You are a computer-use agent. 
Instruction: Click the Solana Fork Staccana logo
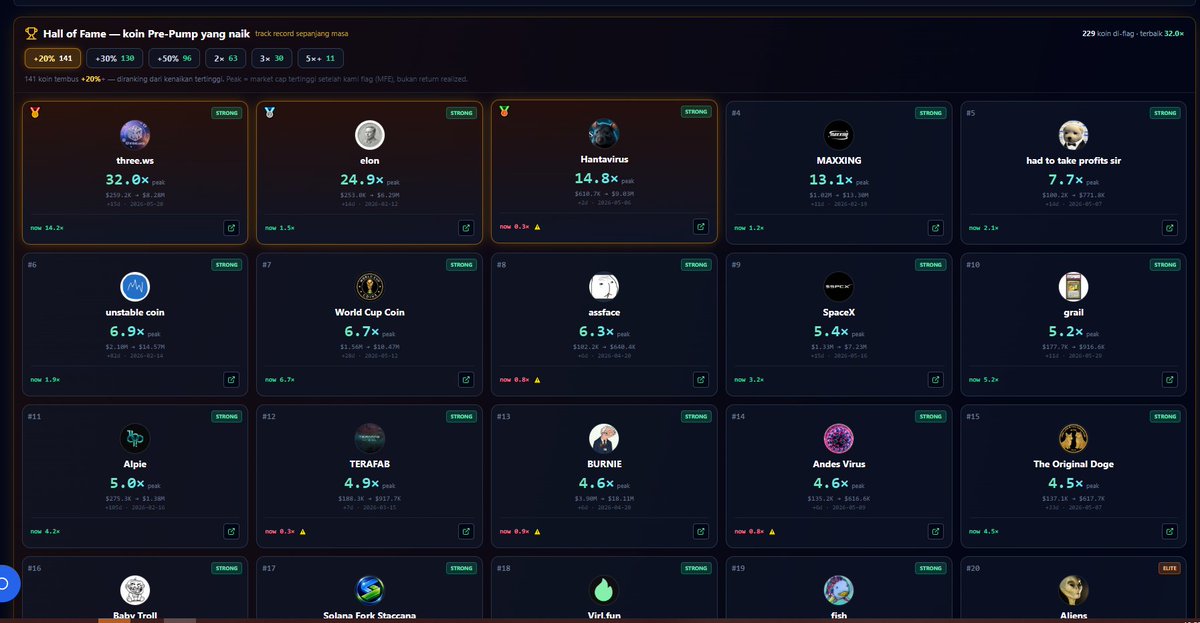click(370, 591)
